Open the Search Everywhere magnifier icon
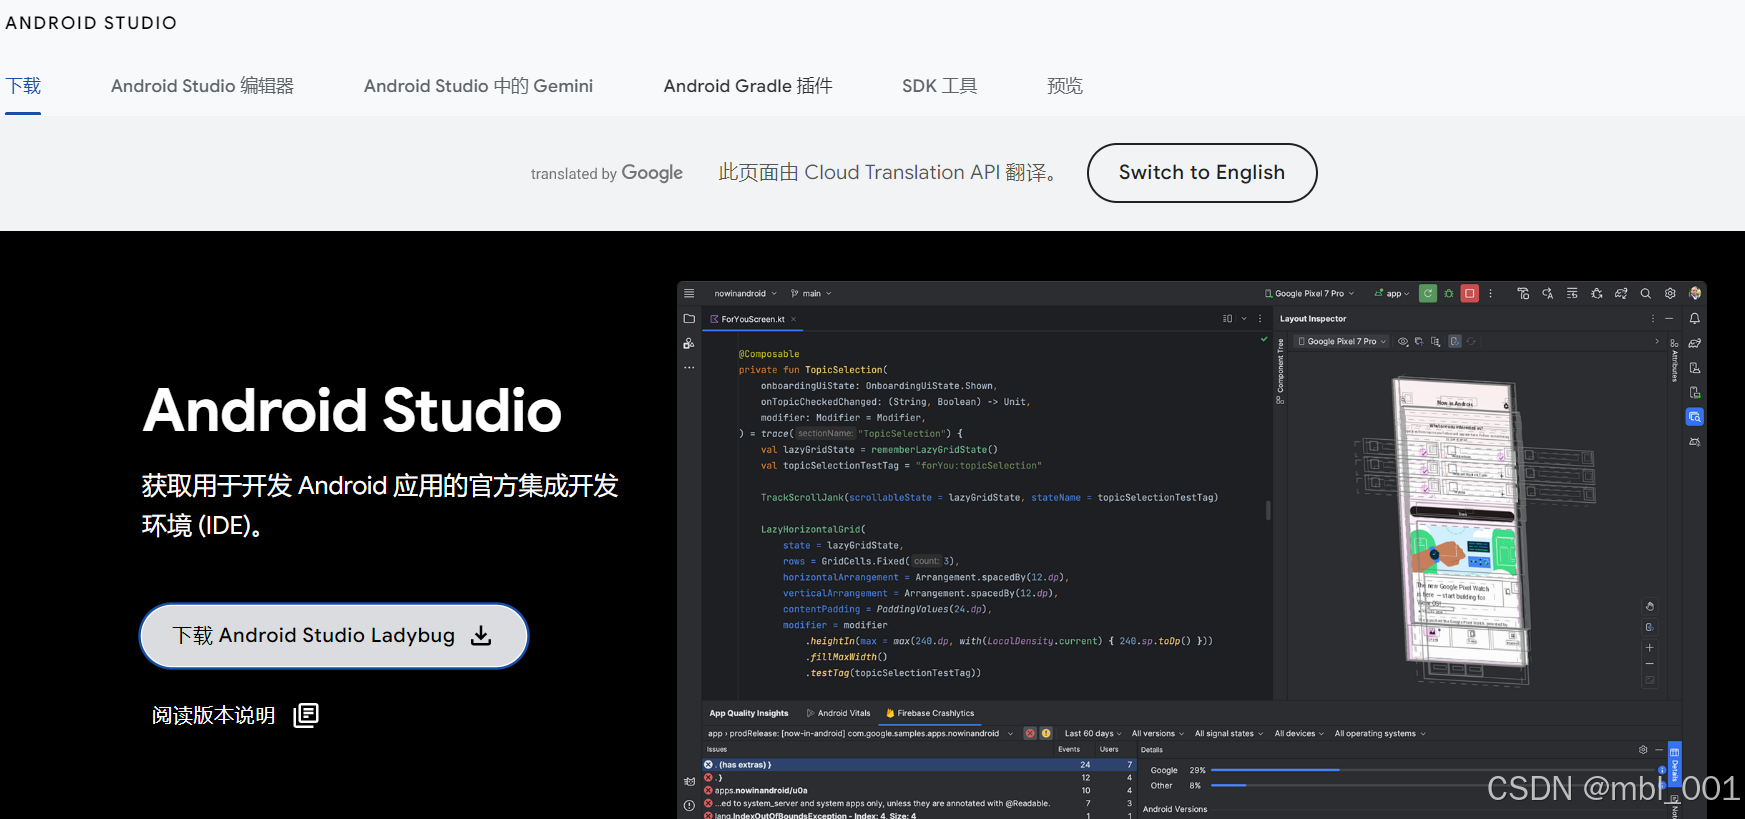The width and height of the screenshot is (1745, 819). click(x=1646, y=293)
